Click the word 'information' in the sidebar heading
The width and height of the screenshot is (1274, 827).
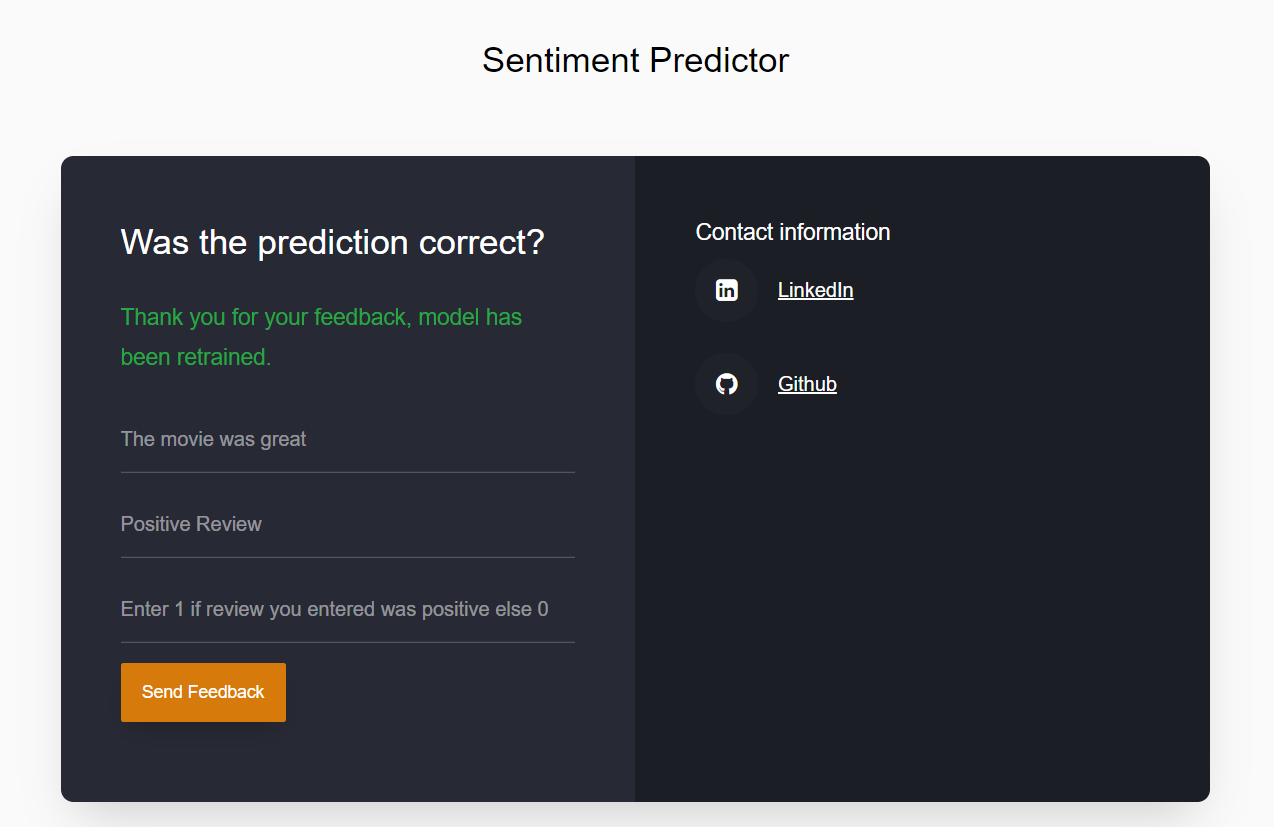click(835, 232)
